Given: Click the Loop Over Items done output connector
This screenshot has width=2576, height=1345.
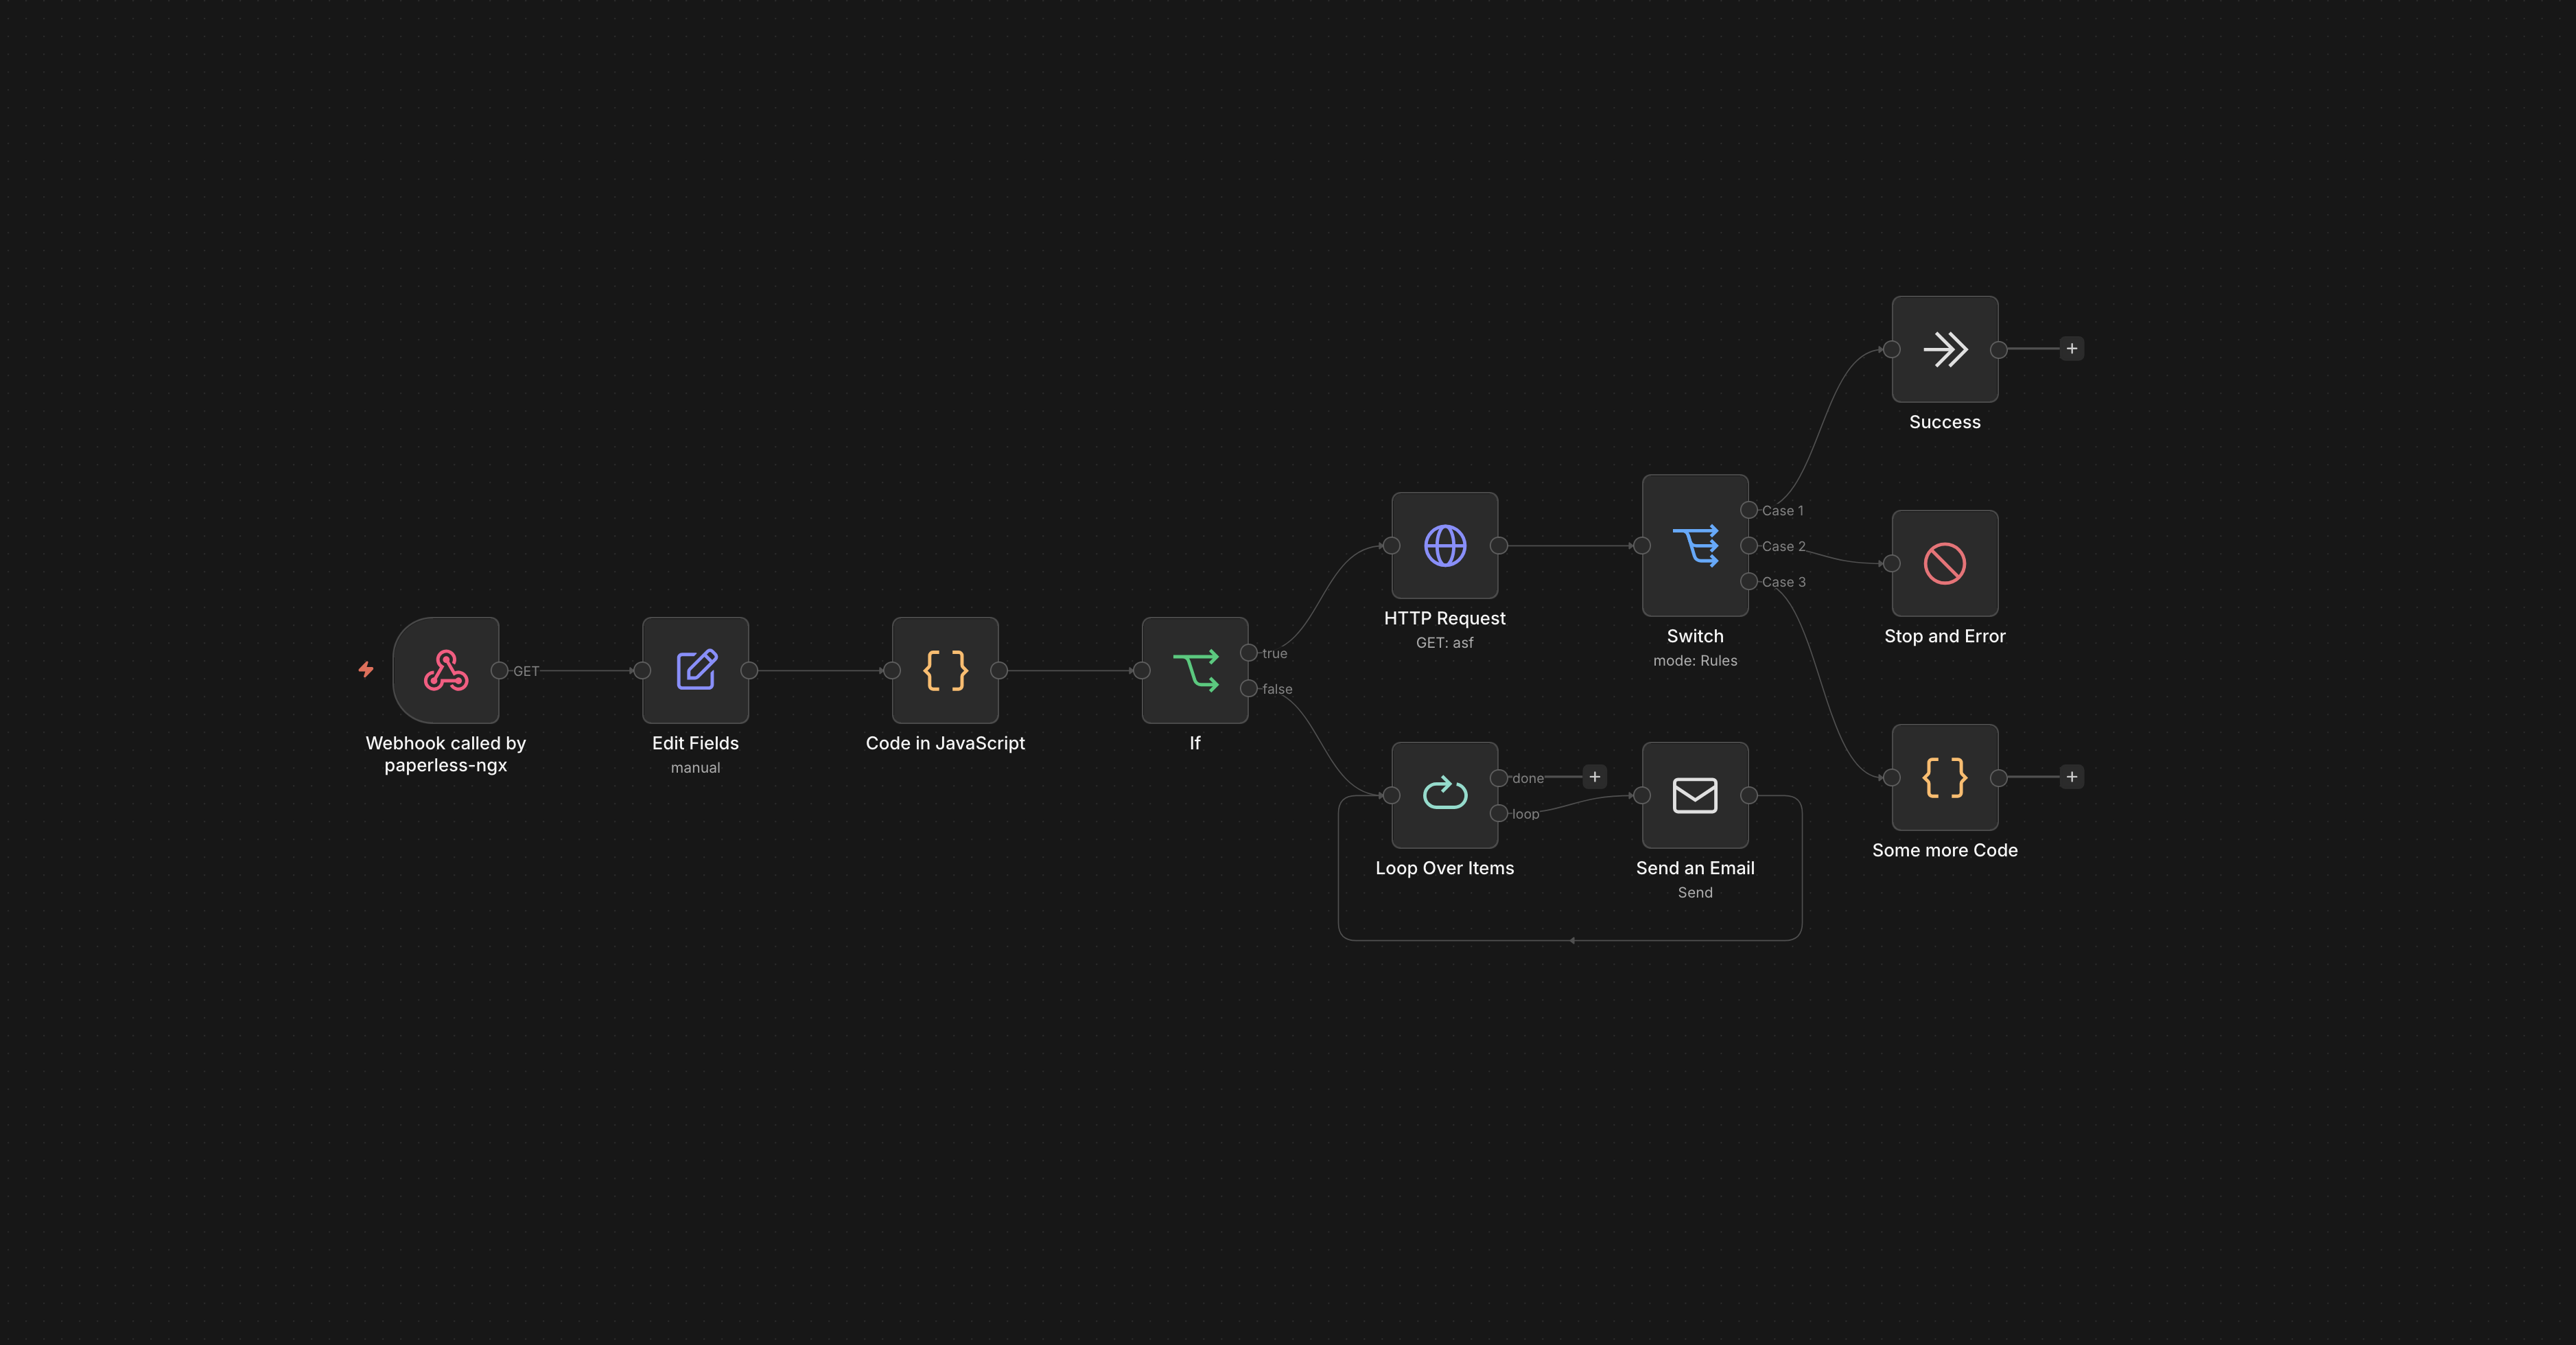Looking at the screenshot, I should [x=1499, y=777].
